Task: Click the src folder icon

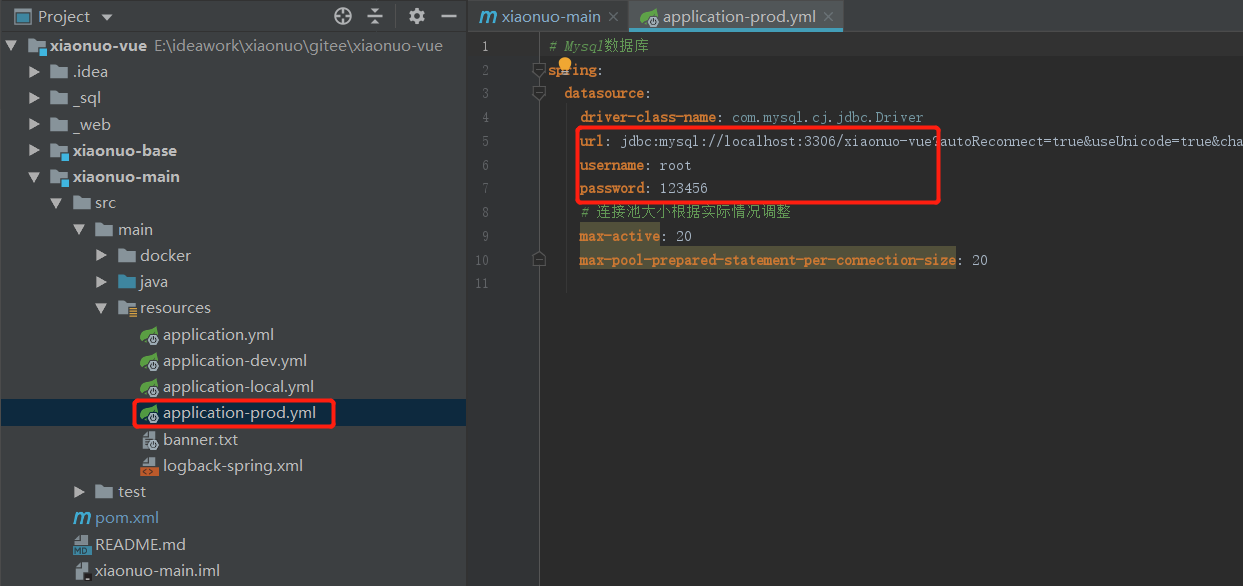Action: (82, 203)
